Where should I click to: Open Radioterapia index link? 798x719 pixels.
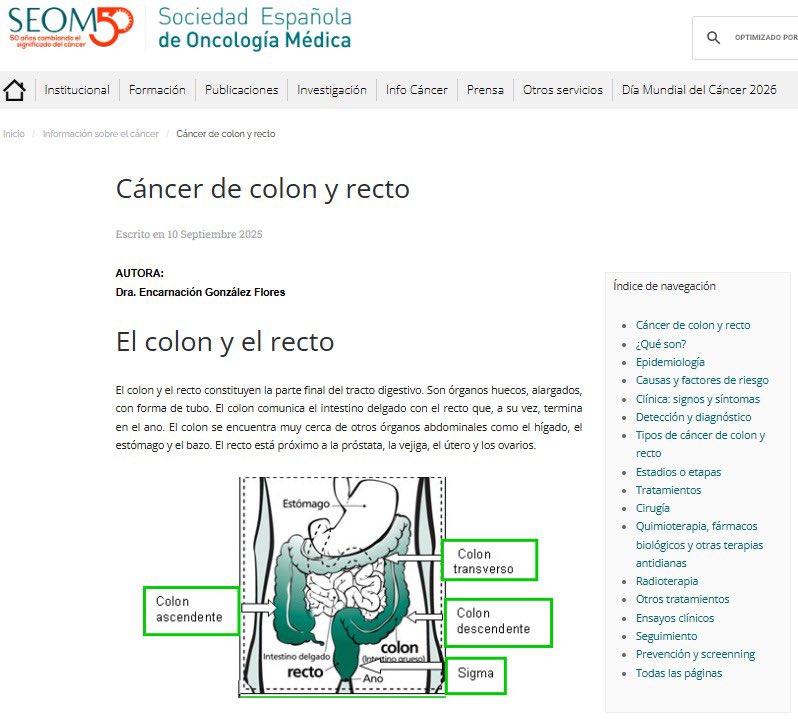(x=667, y=581)
